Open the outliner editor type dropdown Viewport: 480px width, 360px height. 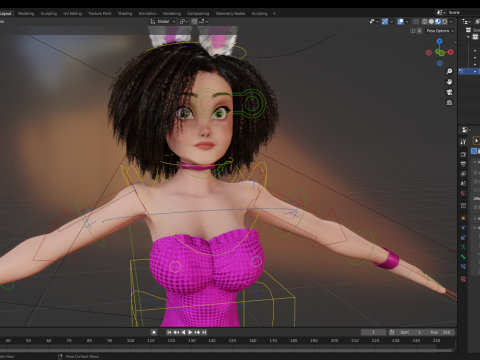466,22
